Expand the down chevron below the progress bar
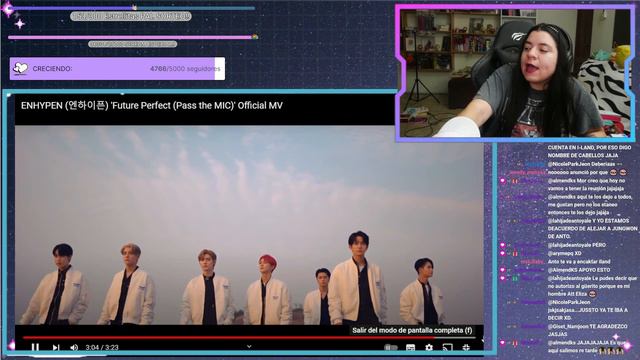Viewport: 640px width, 360px height. (x=249, y=347)
